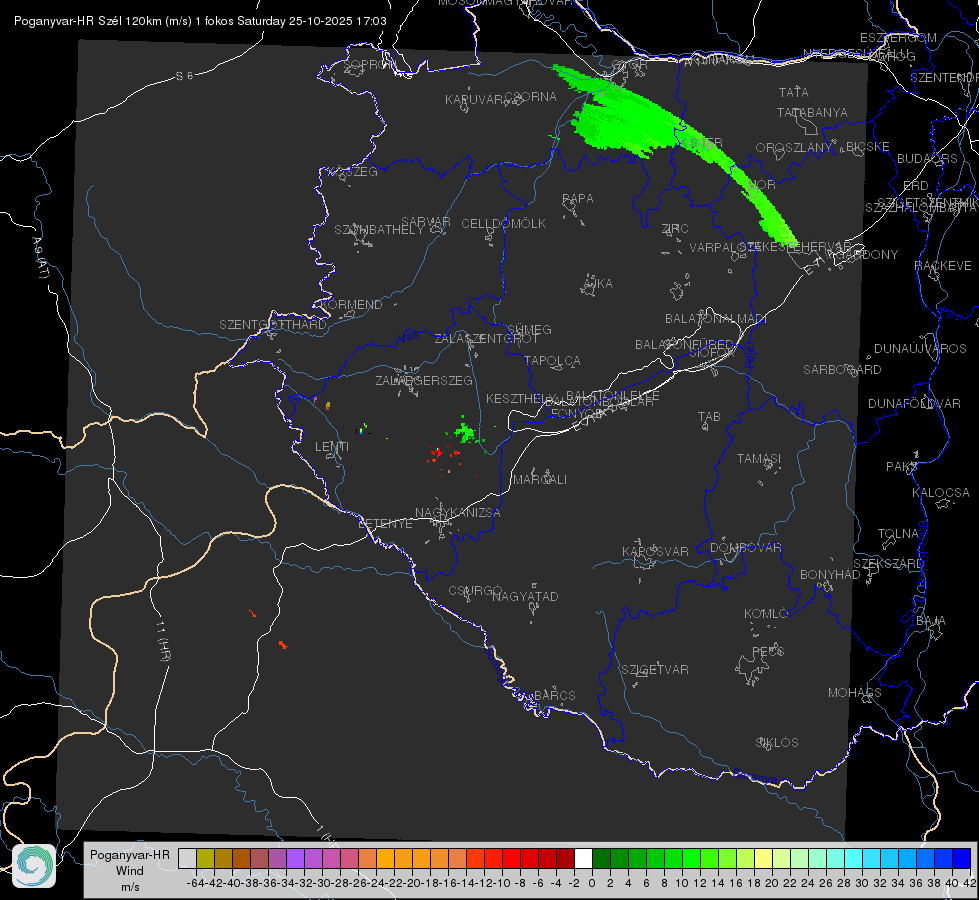This screenshot has height=900, width=979.
Task: Select the yellow swatch in wind legend
Action: 763,858
